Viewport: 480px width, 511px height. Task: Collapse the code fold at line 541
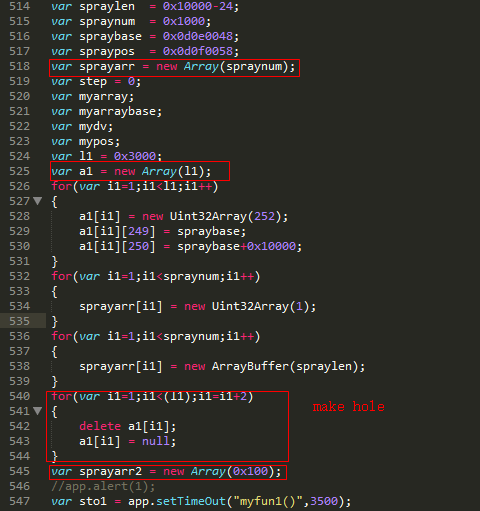tap(38, 411)
